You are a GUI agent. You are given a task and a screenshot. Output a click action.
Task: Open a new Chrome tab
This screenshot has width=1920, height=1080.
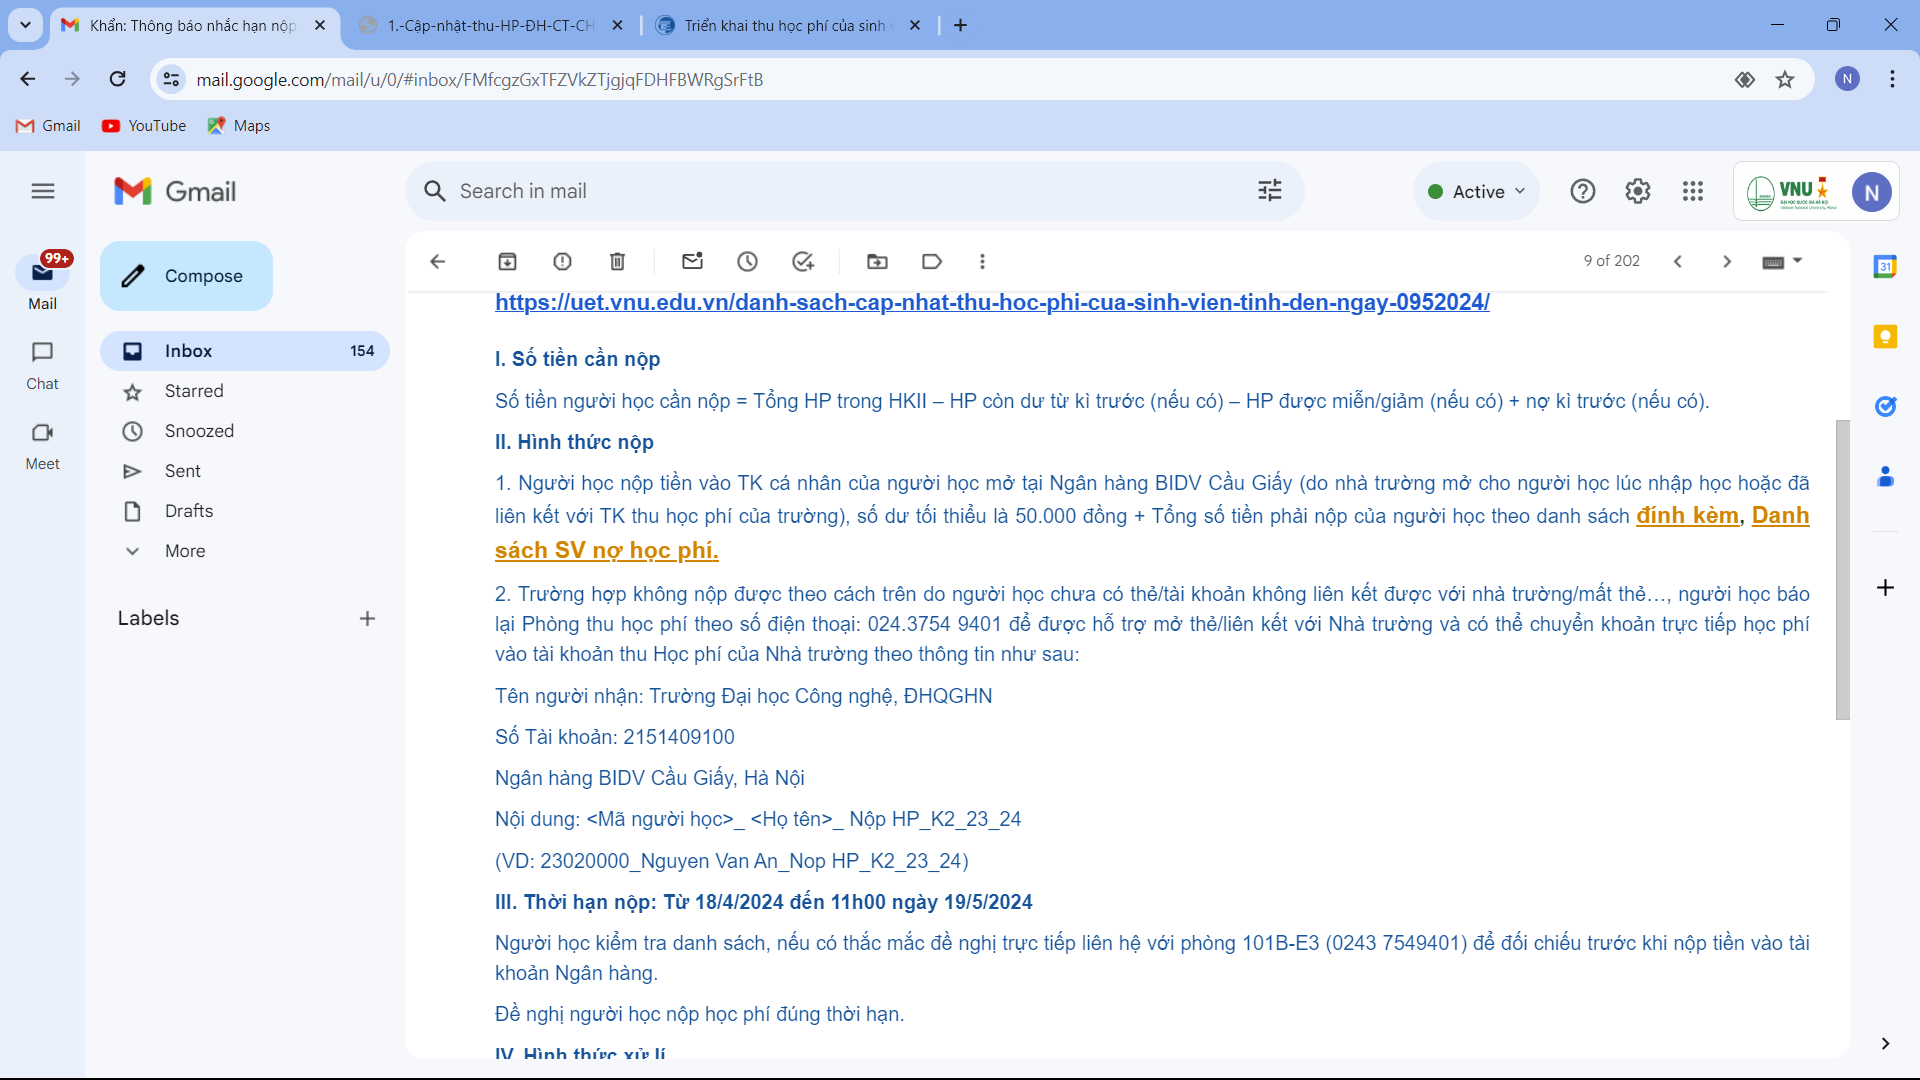pos(960,26)
